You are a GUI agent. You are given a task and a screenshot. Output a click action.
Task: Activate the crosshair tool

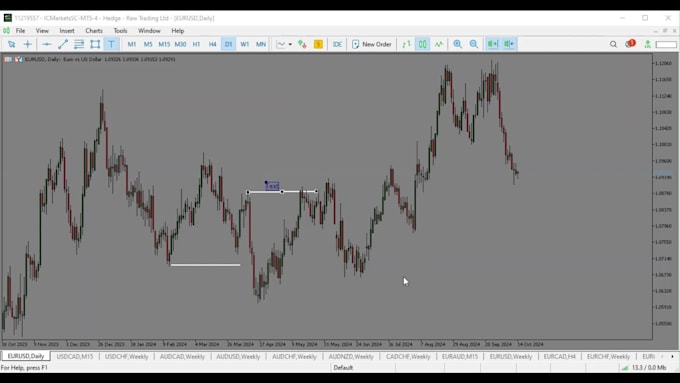[27, 44]
